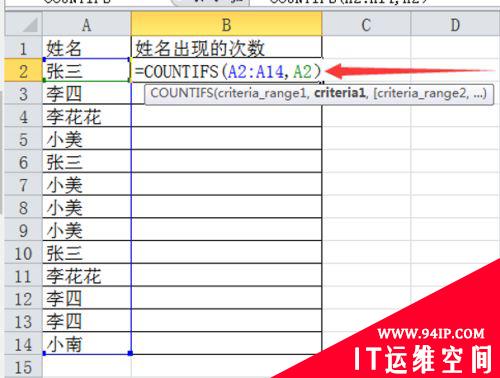
Task: Click cell A9 containing 小美
Action: click(x=87, y=230)
